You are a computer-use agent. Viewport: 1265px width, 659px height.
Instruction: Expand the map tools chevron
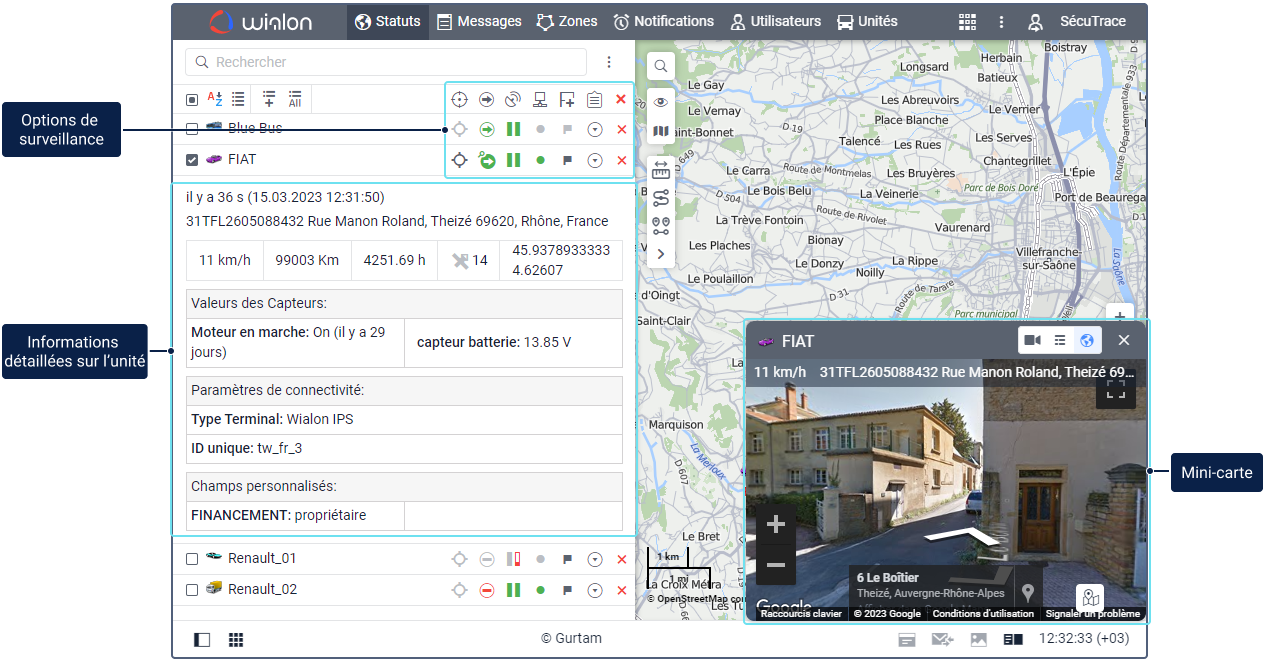pyautogui.click(x=661, y=254)
